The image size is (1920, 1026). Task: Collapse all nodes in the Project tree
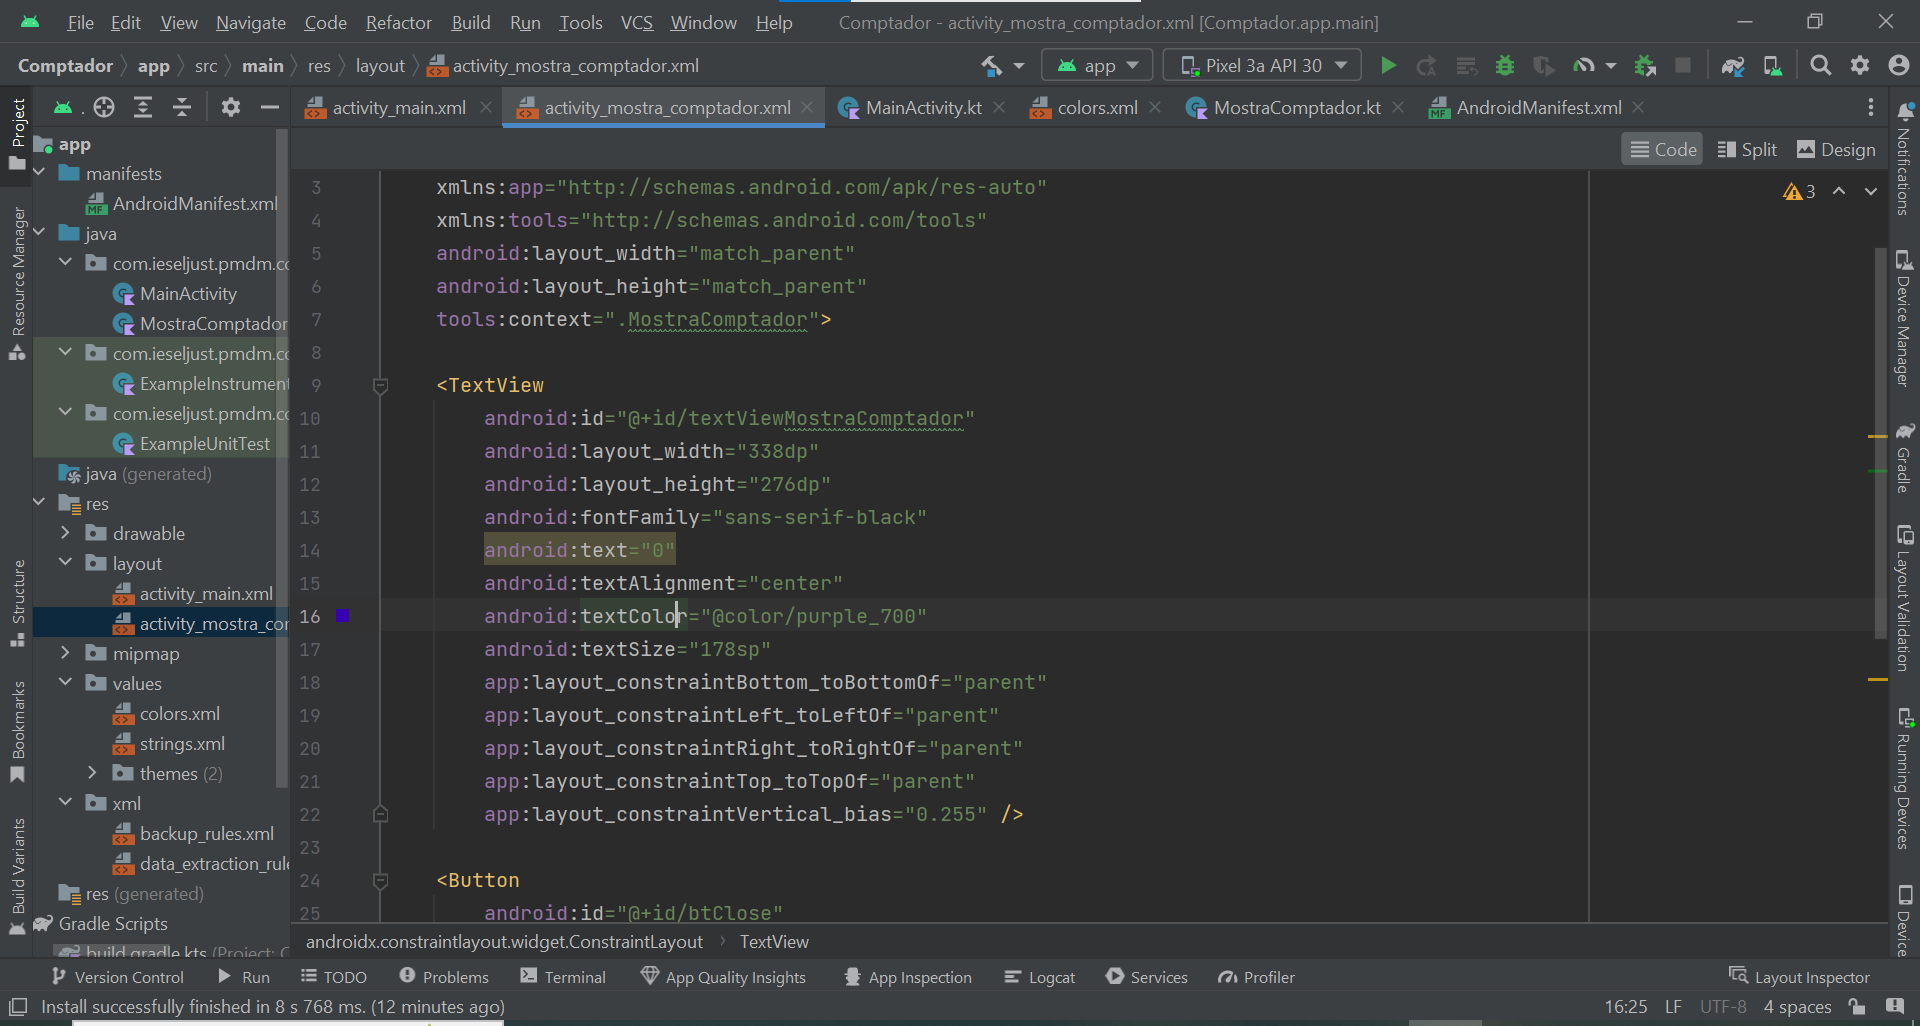click(181, 107)
